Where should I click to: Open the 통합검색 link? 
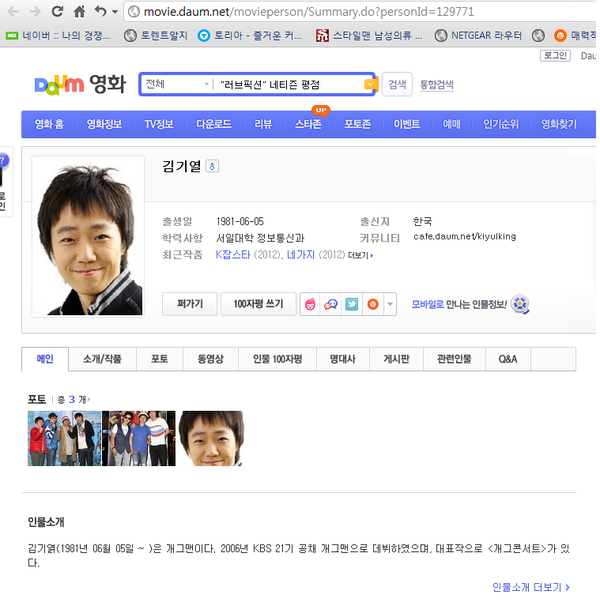coord(436,84)
